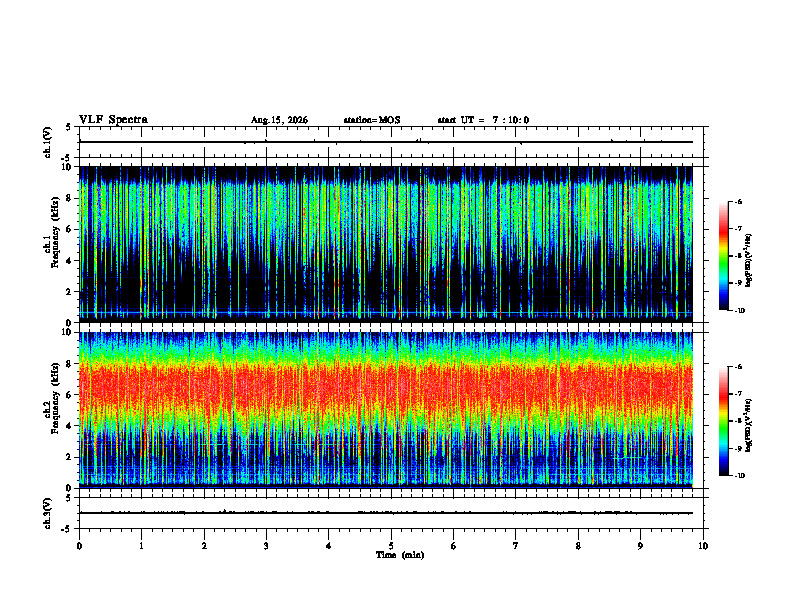This screenshot has width=792, height=612.
Task: Click the "5" tick on ch.1(V) axis
Action: [x=69, y=128]
